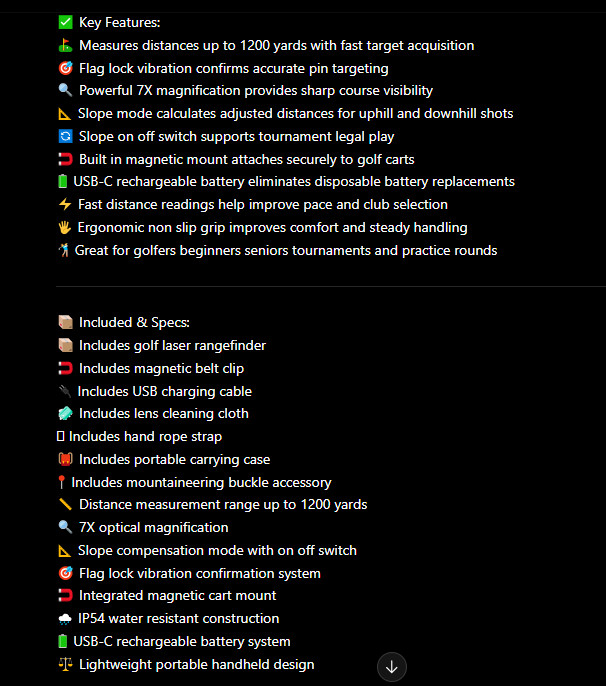
Task: Click the magnet emoji beside Built in magnetic mount
Action: [66, 159]
